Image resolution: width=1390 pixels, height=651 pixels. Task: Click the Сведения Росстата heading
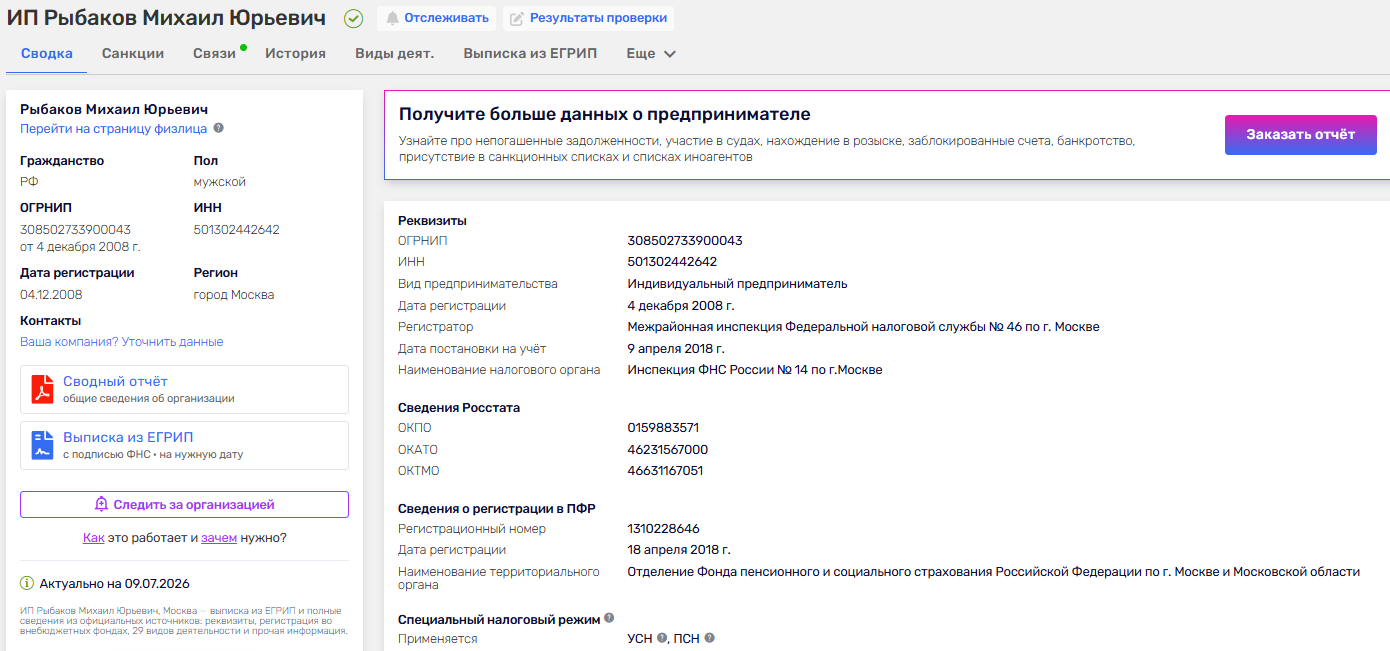coord(459,408)
